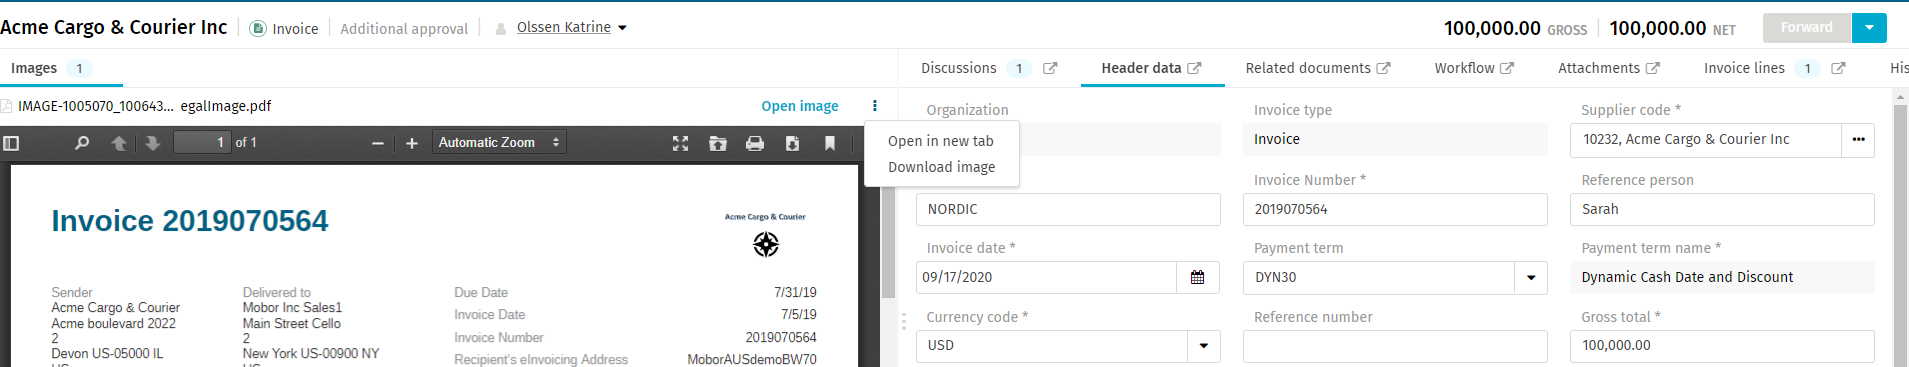
Task: Click the Olssen Katrine user link
Action: (564, 28)
